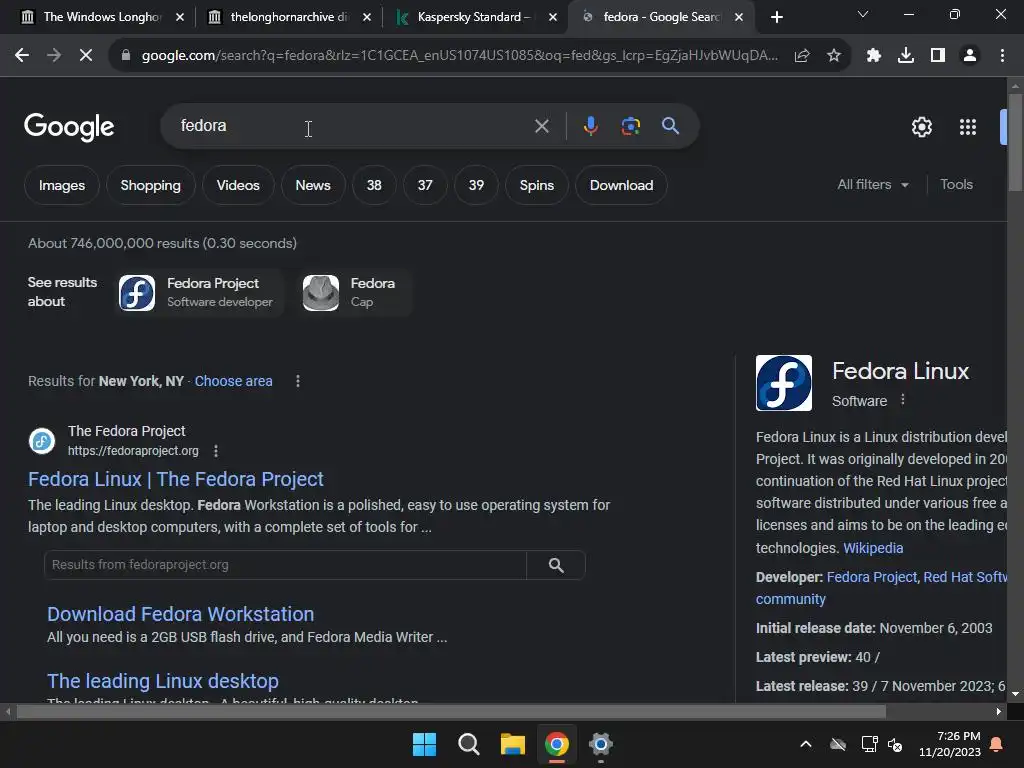Open Chrome downloads
This screenshot has width=1024, height=768.
point(906,56)
